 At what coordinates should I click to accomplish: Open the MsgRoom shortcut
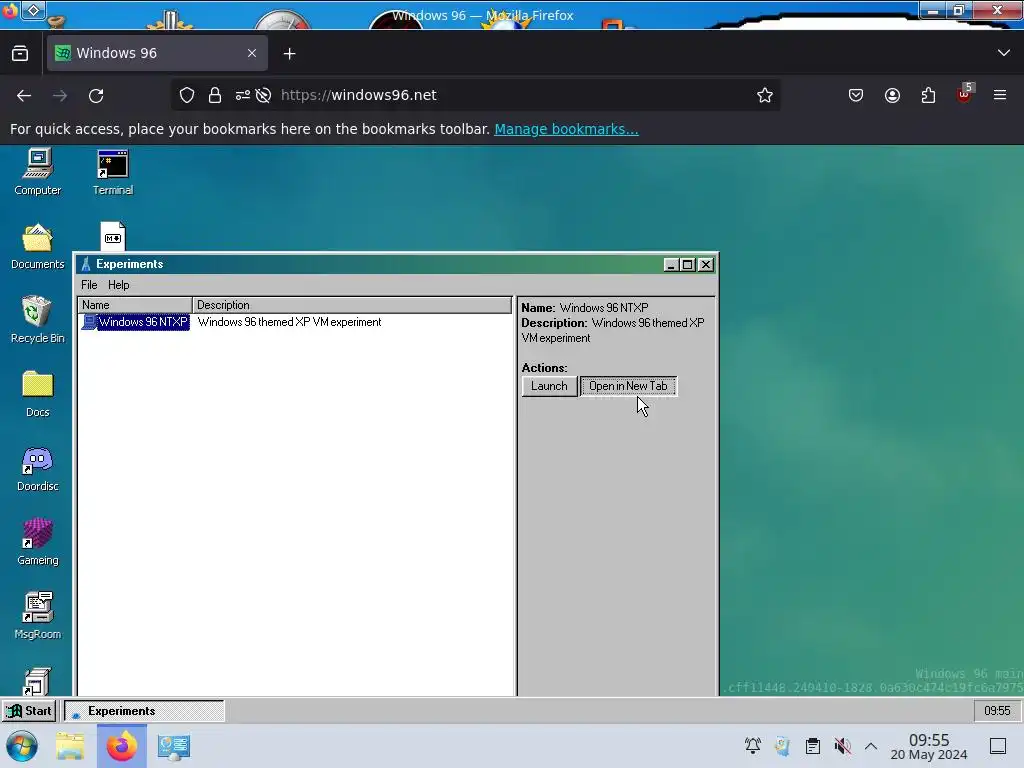coord(38,615)
